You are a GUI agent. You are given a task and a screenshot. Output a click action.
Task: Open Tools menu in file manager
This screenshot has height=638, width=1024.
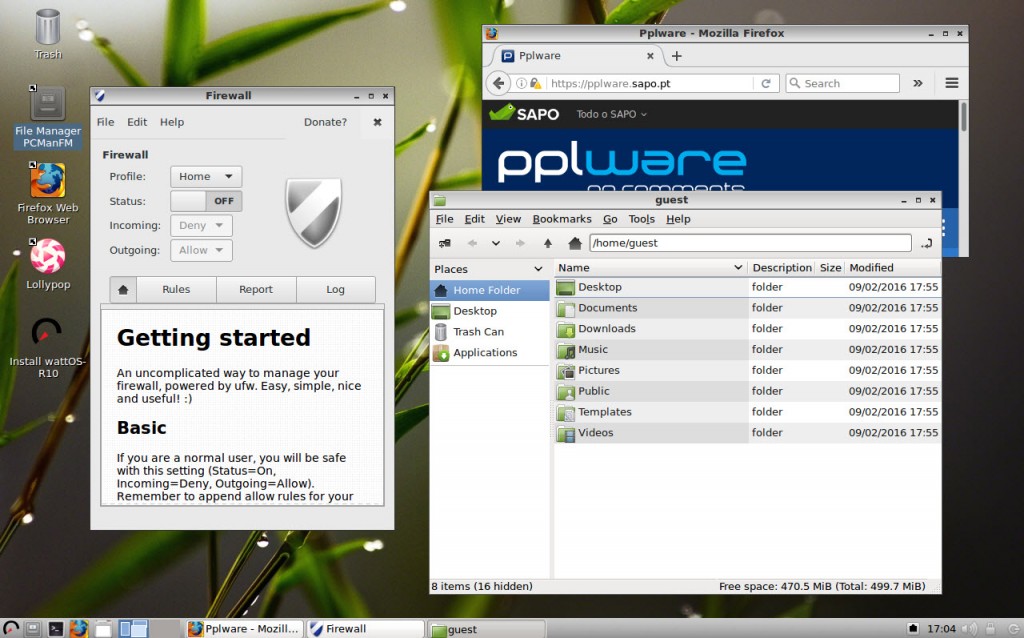pyautogui.click(x=641, y=219)
